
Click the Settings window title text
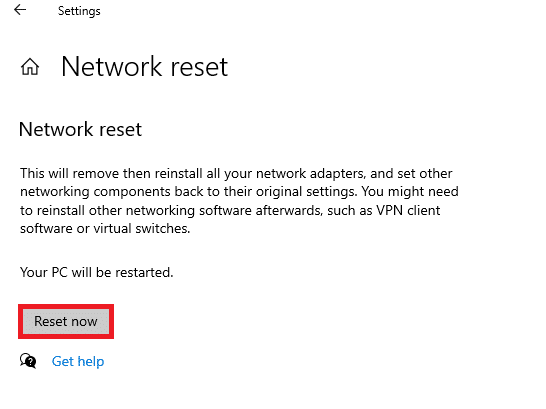(x=79, y=11)
